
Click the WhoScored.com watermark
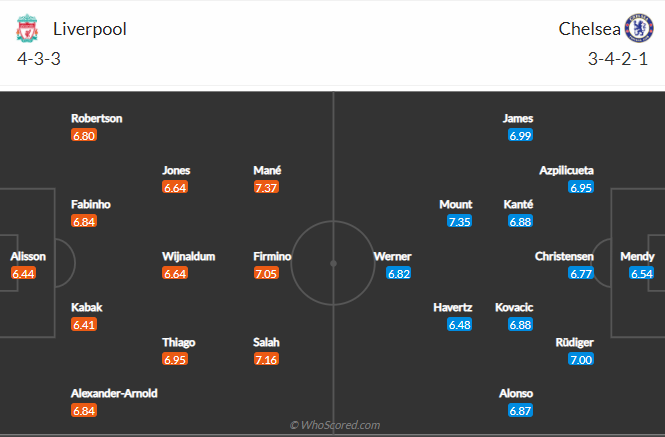click(334, 425)
